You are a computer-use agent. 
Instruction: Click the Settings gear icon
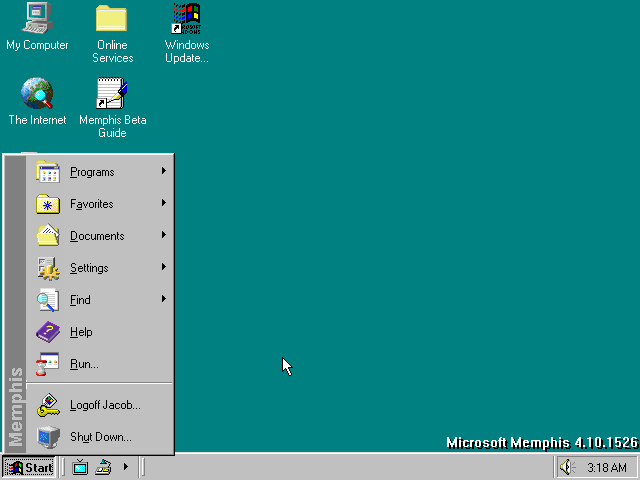[48, 268]
